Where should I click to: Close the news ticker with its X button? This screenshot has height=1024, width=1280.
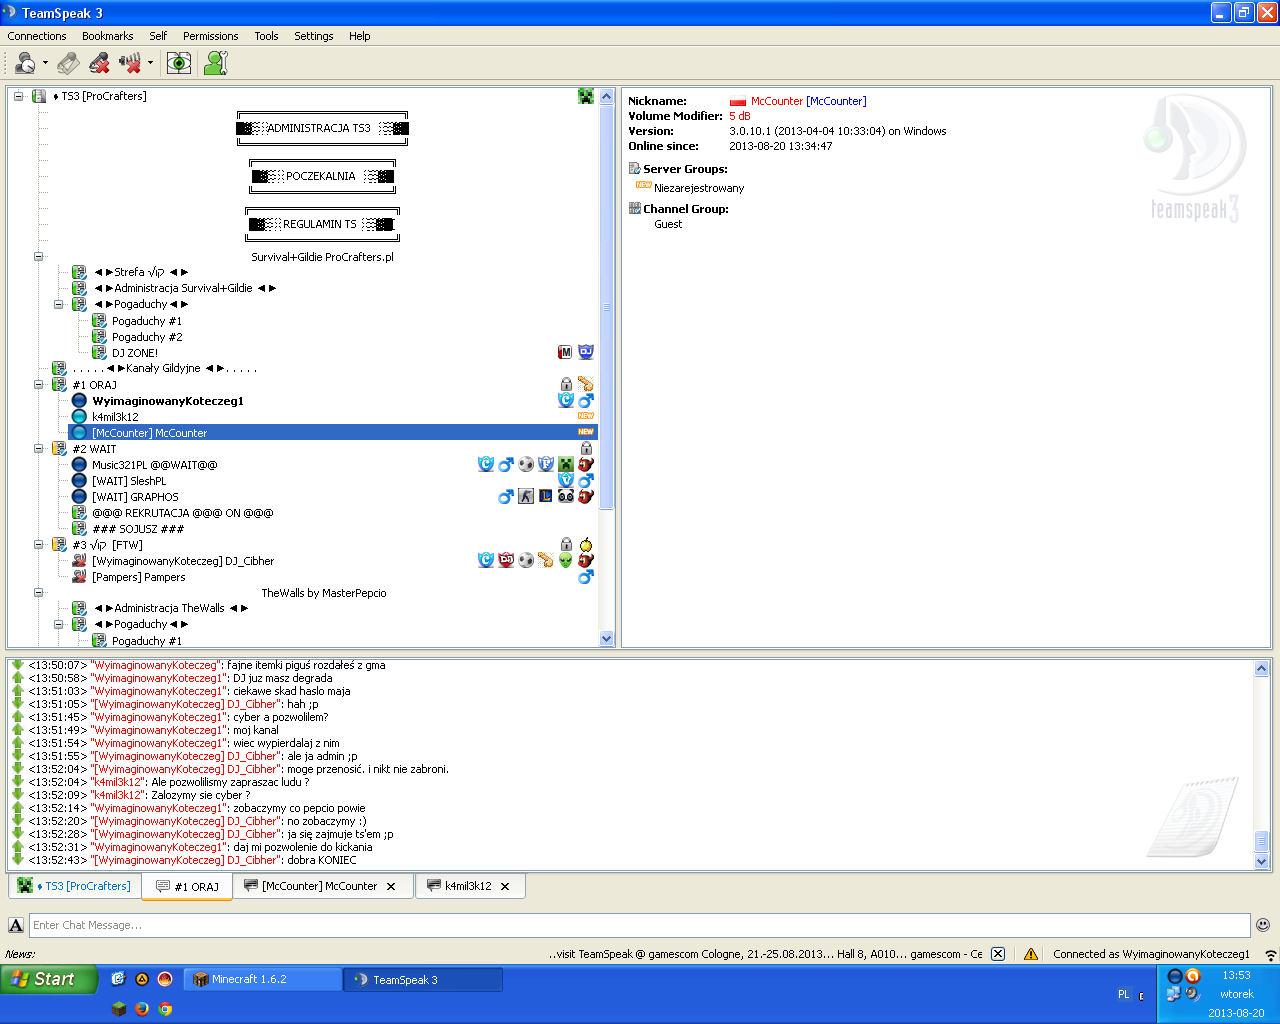pos(998,954)
